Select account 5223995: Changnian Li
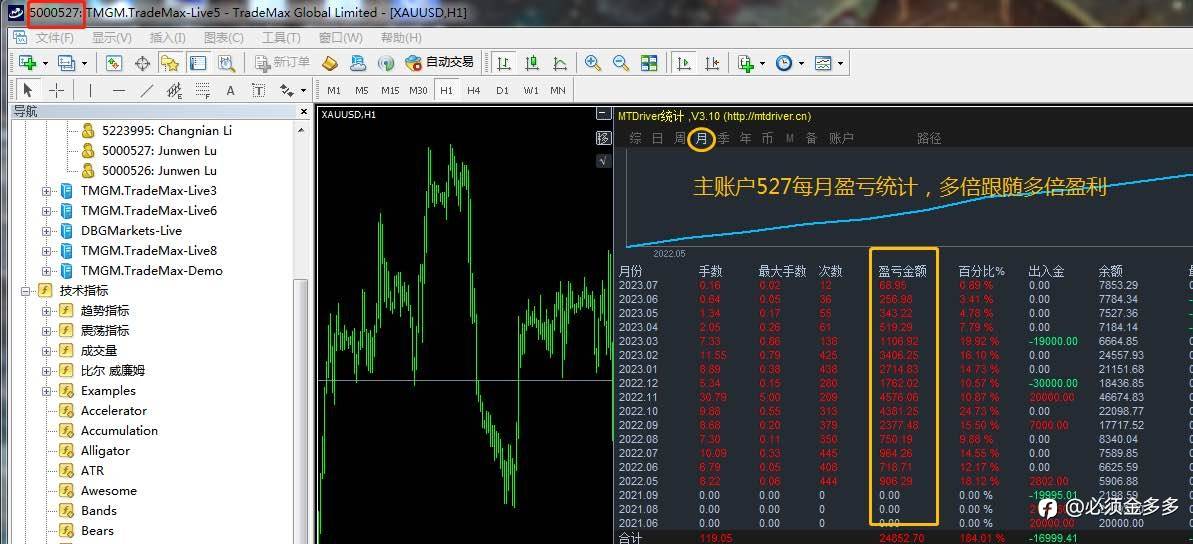This screenshot has height=544, width=1193. click(x=167, y=131)
